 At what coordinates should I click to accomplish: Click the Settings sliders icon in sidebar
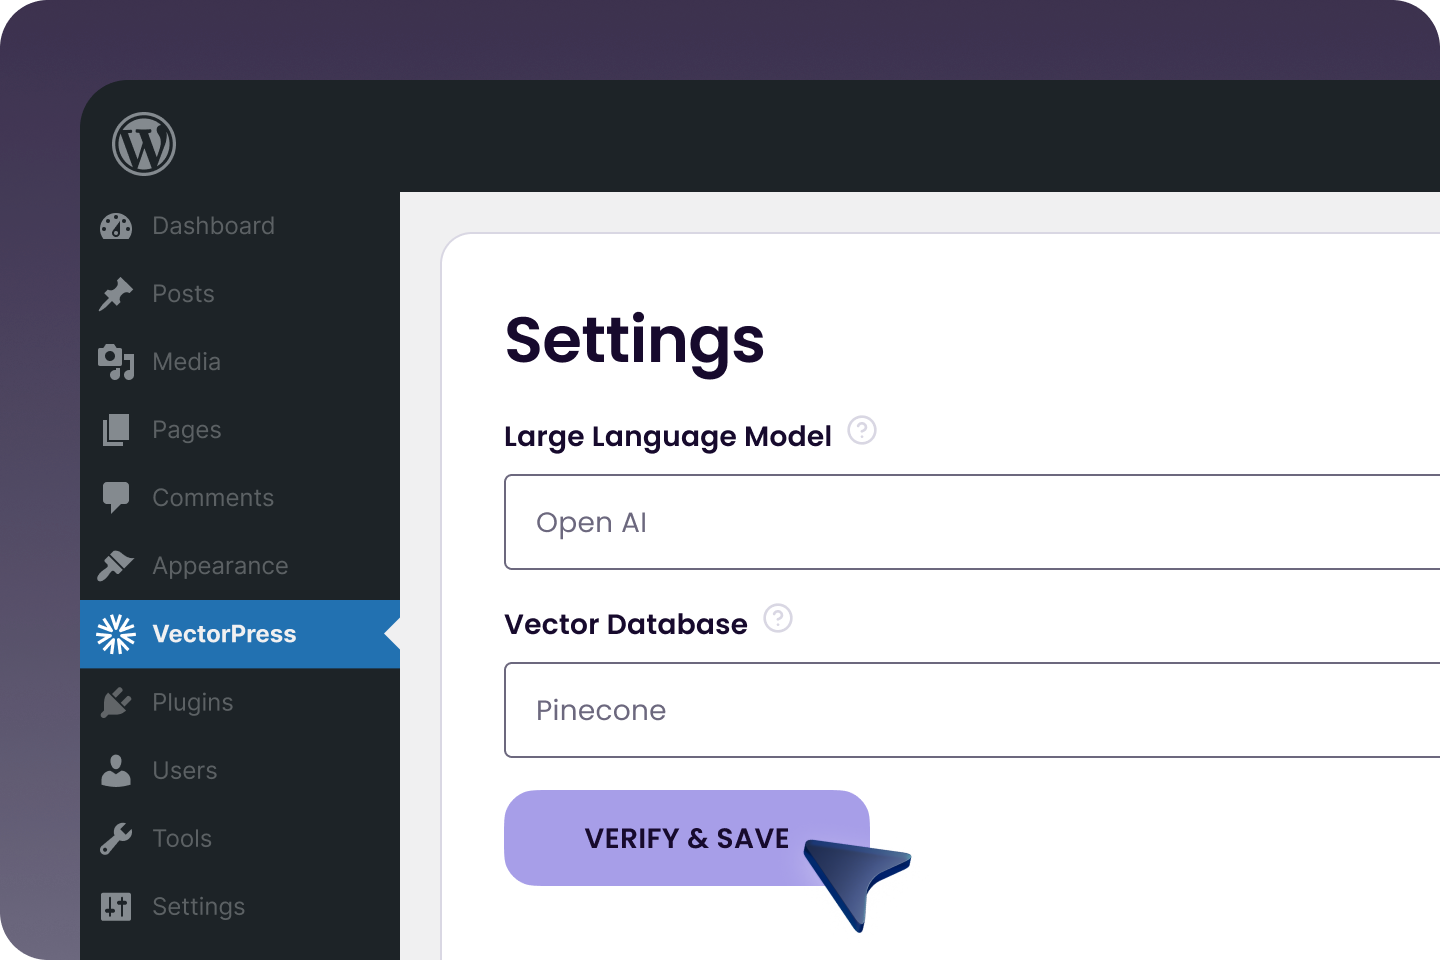(x=116, y=906)
